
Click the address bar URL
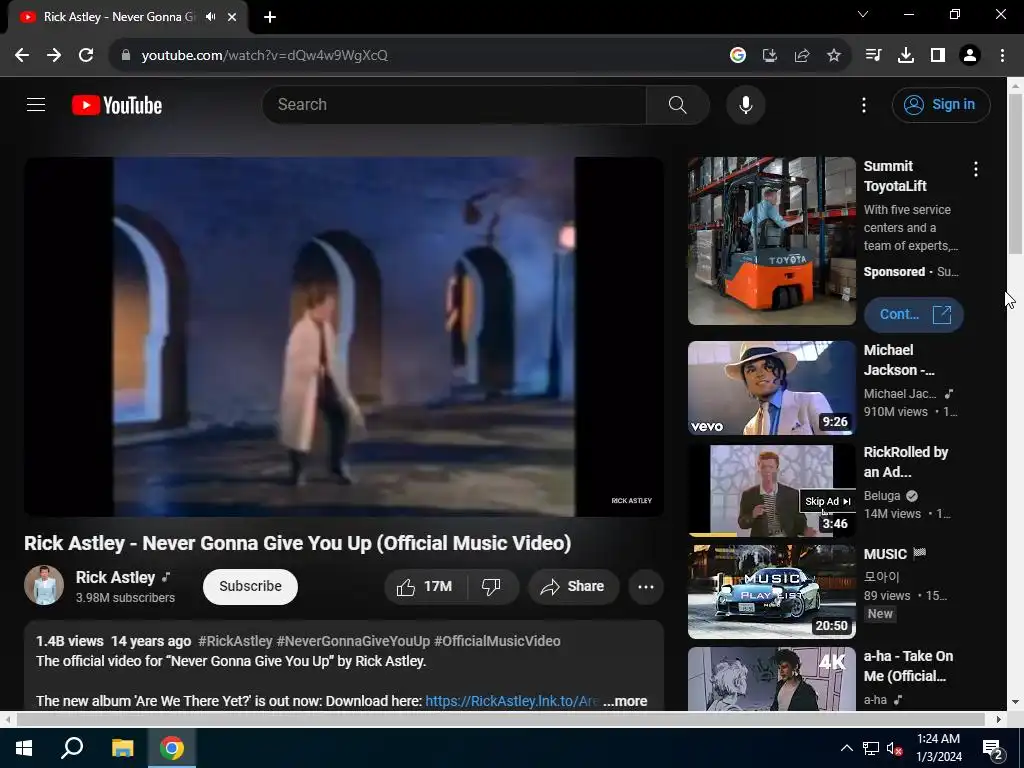click(x=264, y=56)
